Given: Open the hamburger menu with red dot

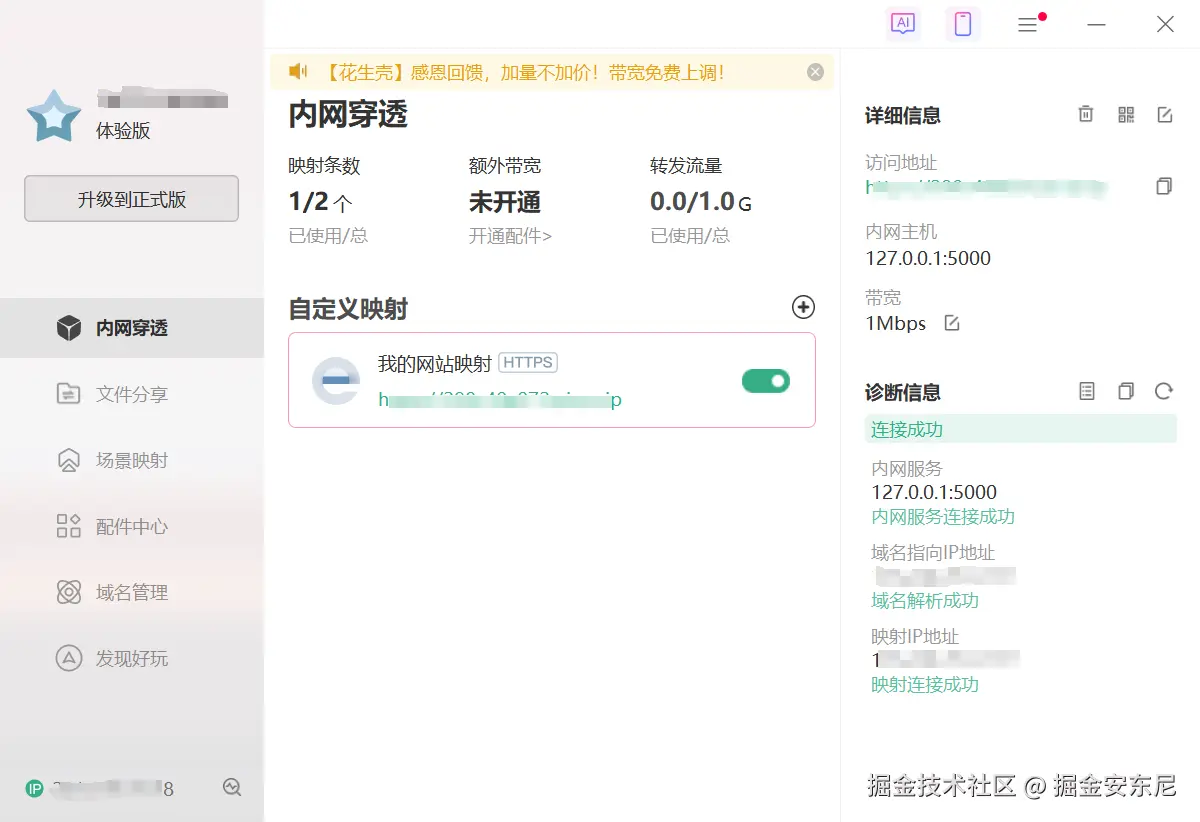Looking at the screenshot, I should point(1028,24).
